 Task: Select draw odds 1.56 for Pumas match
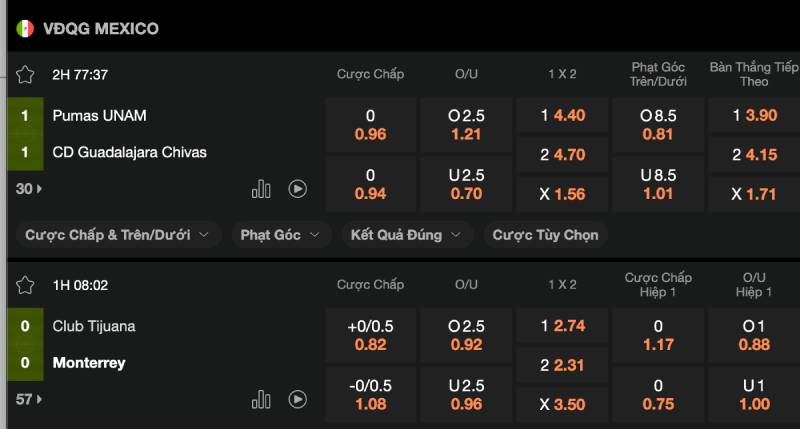pos(563,194)
